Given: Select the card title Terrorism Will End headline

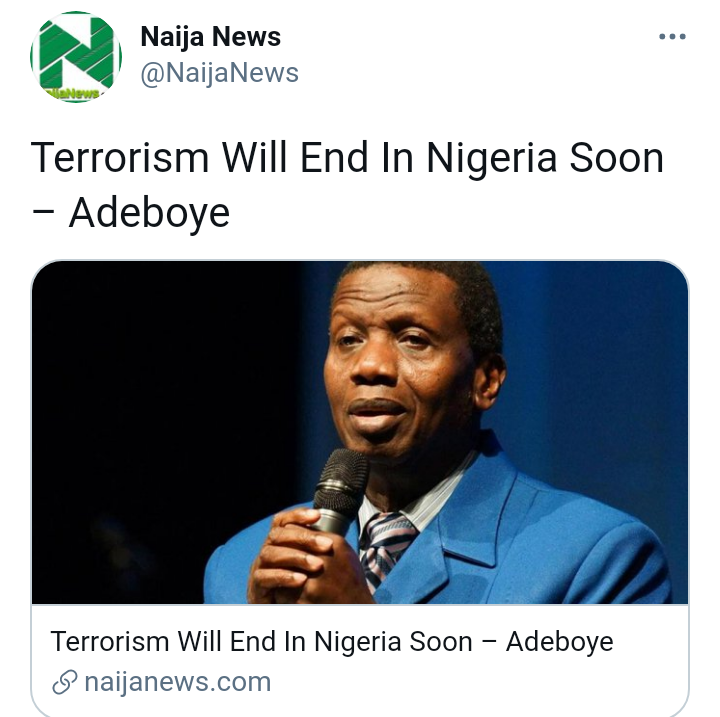Looking at the screenshot, I should [x=332, y=642].
